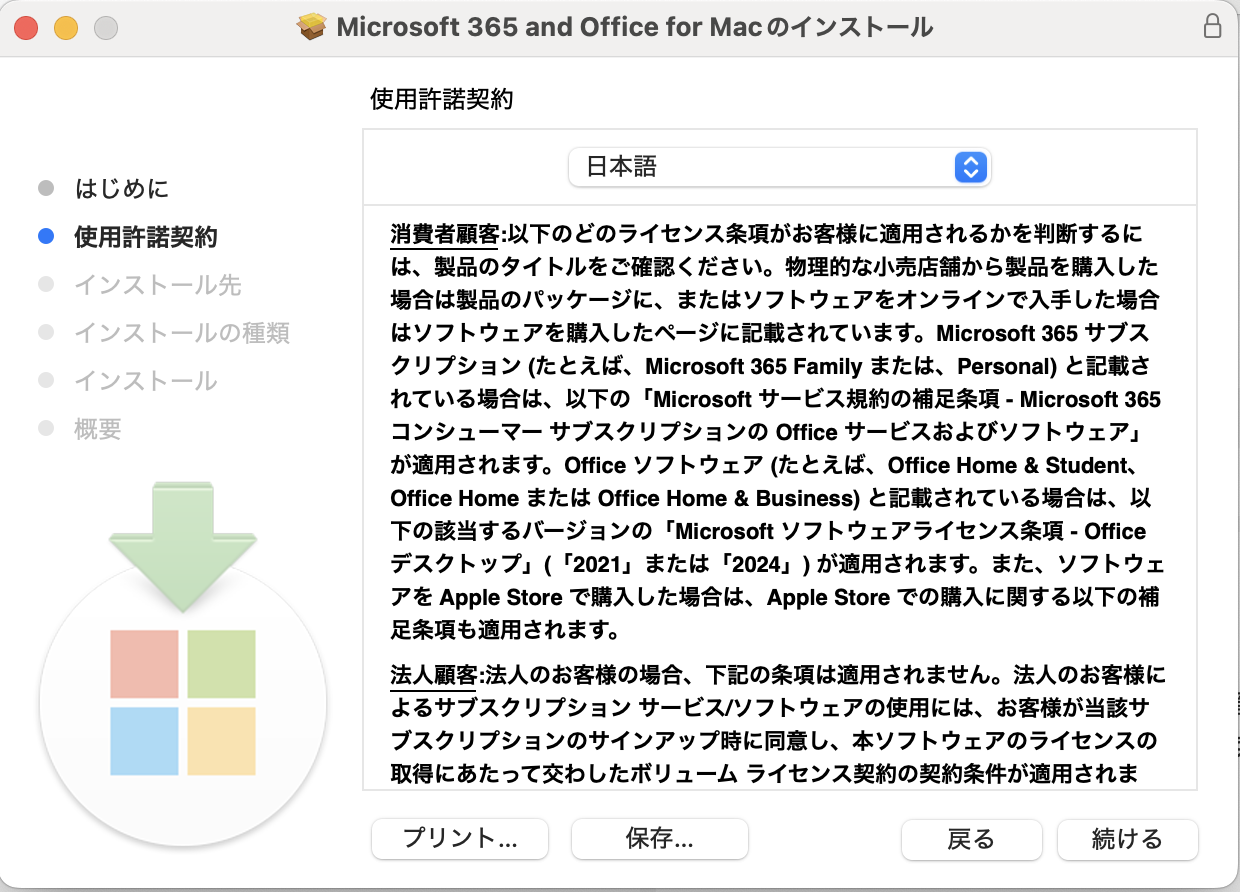The height and width of the screenshot is (892, 1240).
Task: Go back with the 戻る button
Action: (x=972, y=839)
